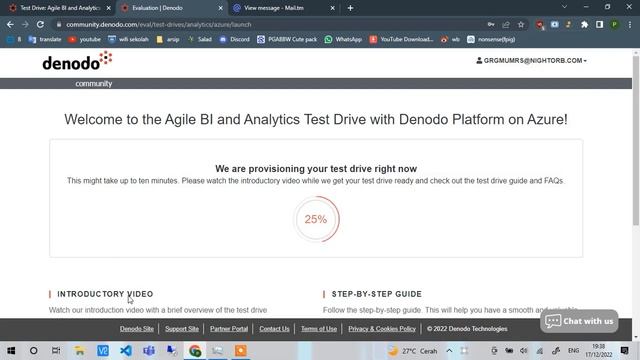
Task: Close the View message - Mail.tm tab
Action: [332, 8]
